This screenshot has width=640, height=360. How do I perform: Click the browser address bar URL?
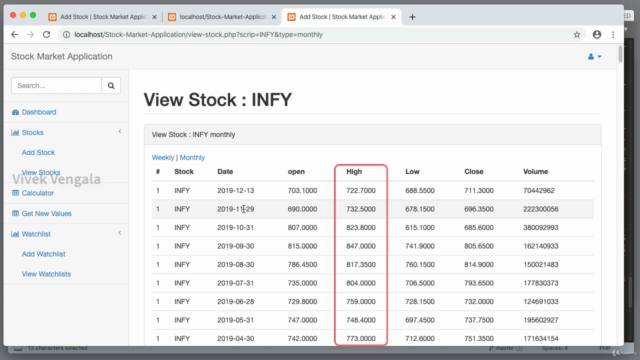click(x=198, y=35)
